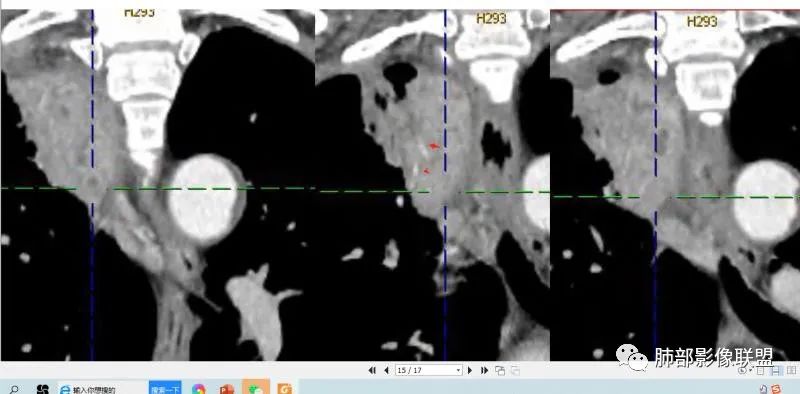Select the right CT image panel
The height and width of the screenshot is (394, 800).
coord(675,185)
